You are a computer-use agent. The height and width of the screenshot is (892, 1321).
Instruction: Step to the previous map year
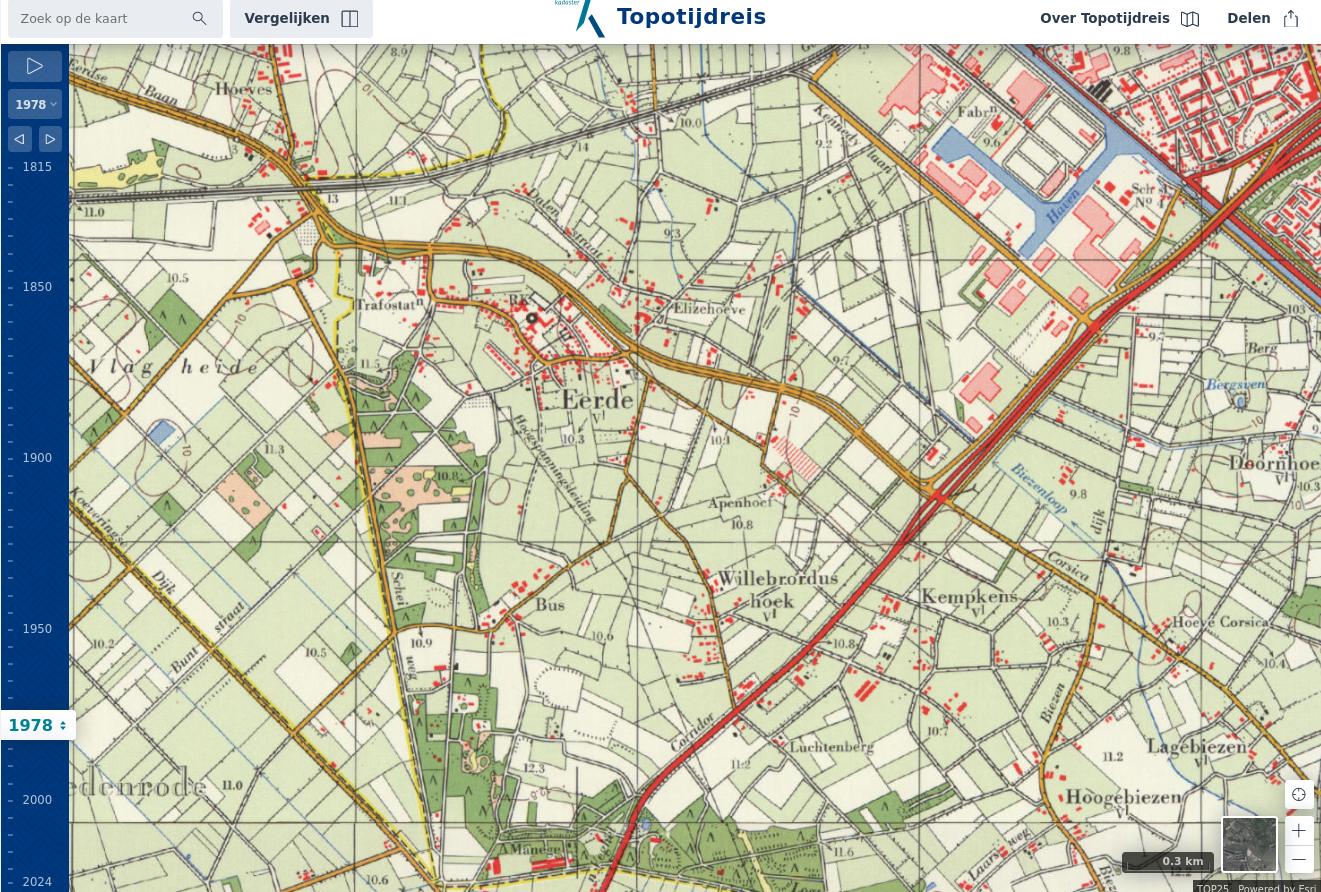tap(20, 139)
